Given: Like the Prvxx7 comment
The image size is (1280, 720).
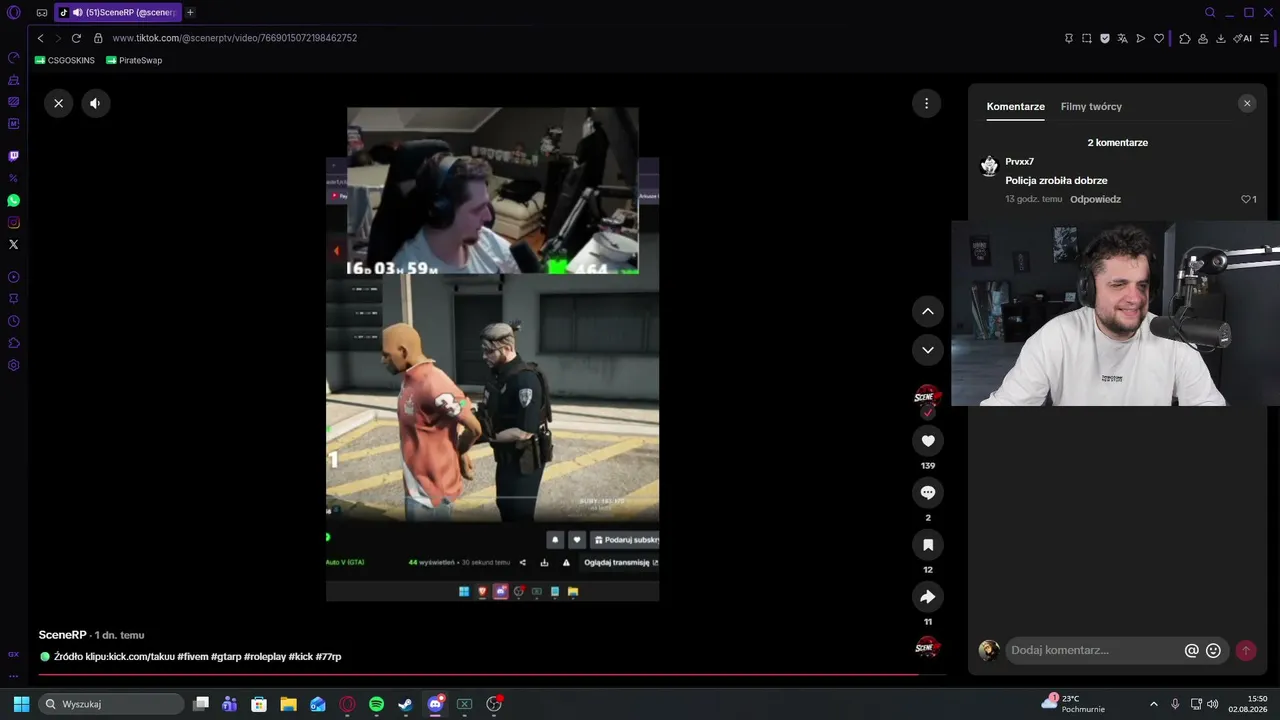Looking at the screenshot, I should coord(1246,199).
